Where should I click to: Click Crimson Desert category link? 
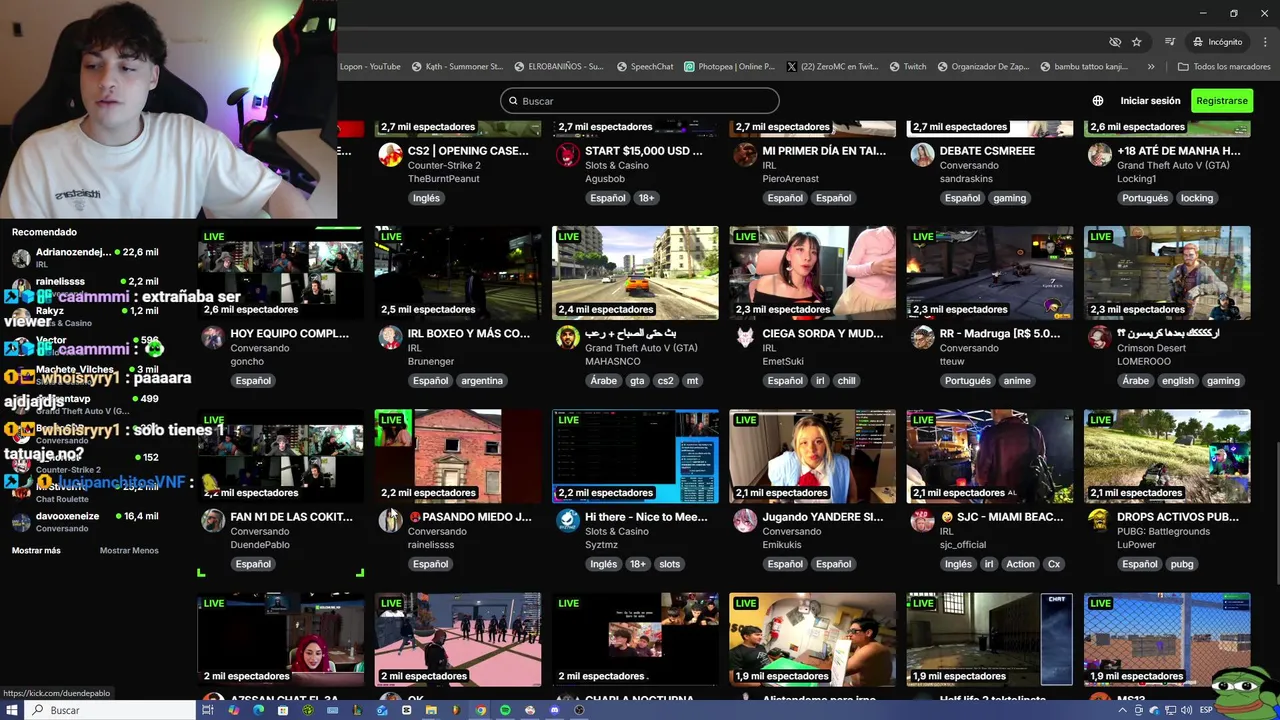1151,348
